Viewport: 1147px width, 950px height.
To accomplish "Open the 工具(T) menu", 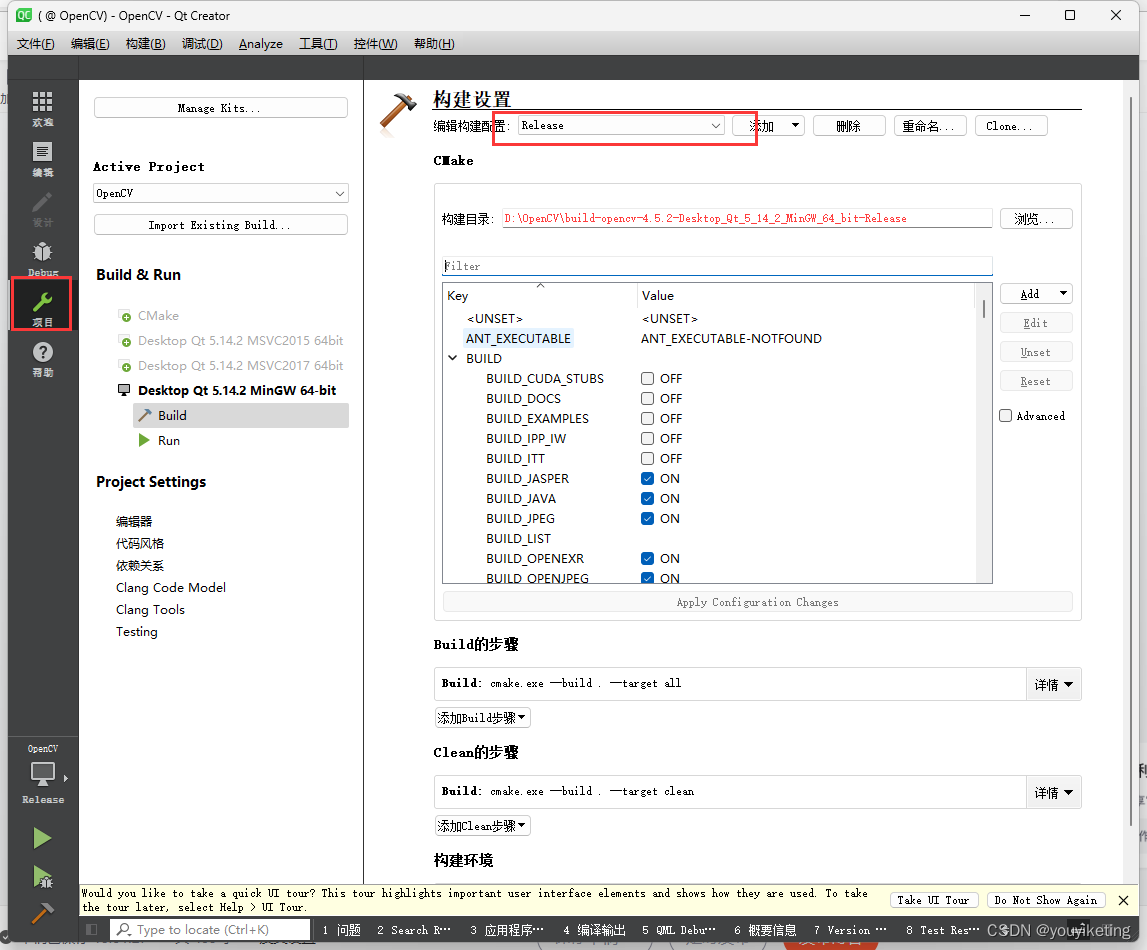I will coord(318,44).
